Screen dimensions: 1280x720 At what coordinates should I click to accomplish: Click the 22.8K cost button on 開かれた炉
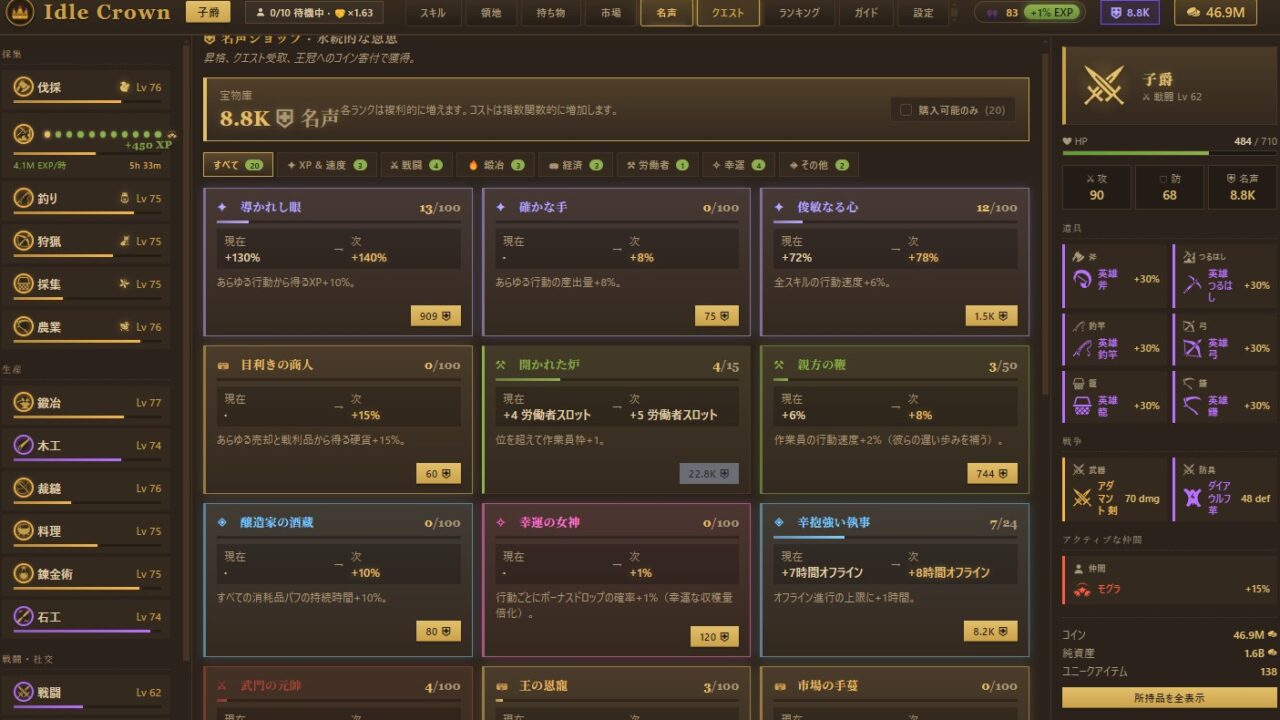[x=709, y=474]
